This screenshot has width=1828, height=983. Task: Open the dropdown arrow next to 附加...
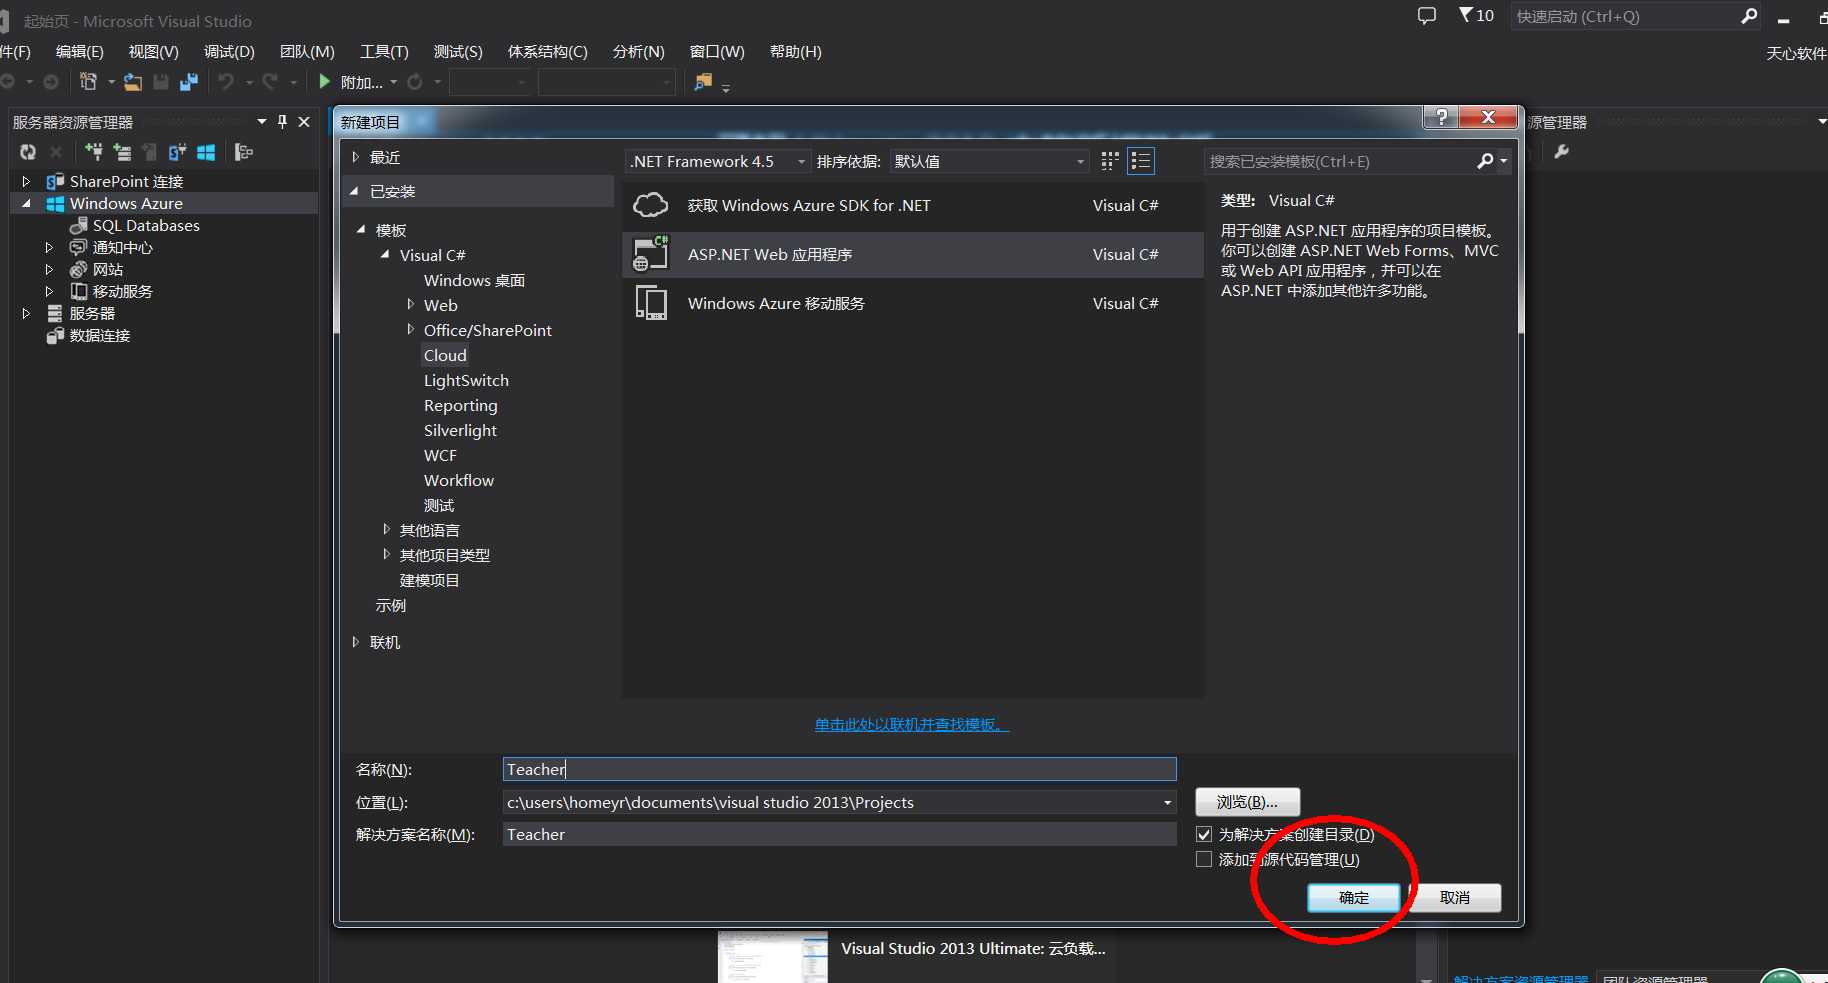click(393, 82)
